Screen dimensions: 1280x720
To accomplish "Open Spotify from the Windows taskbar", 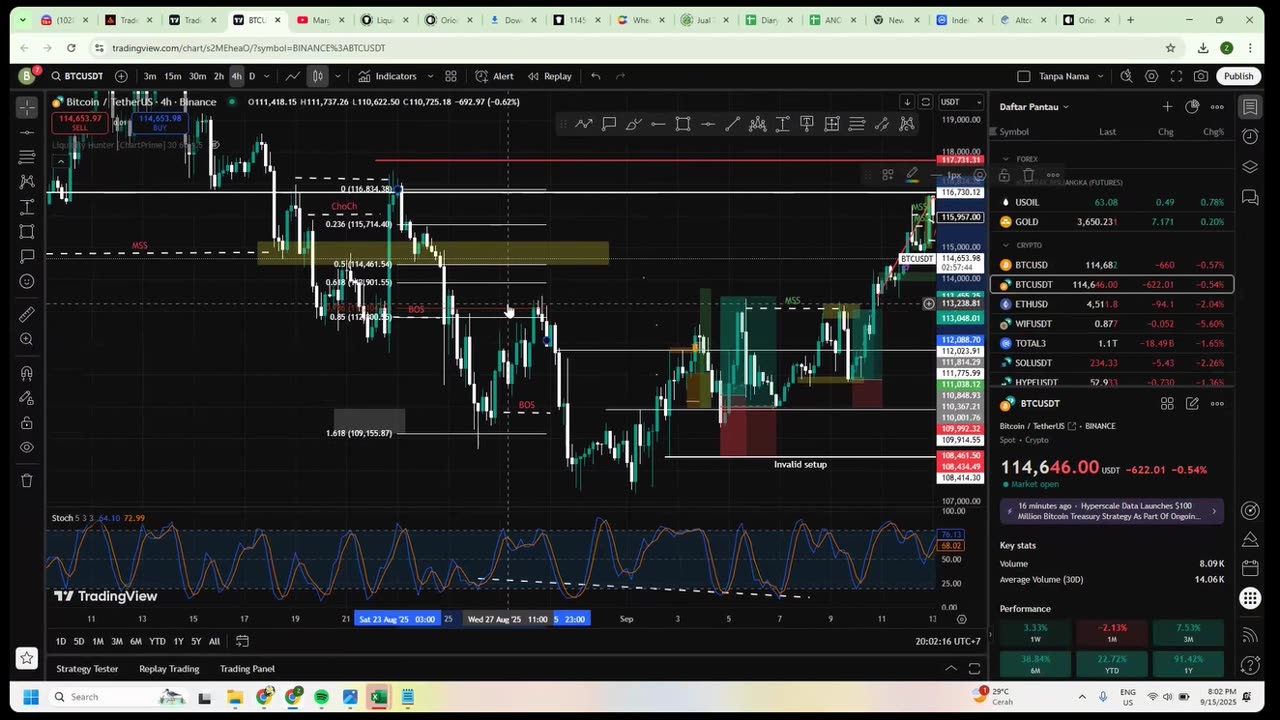I will (321, 697).
